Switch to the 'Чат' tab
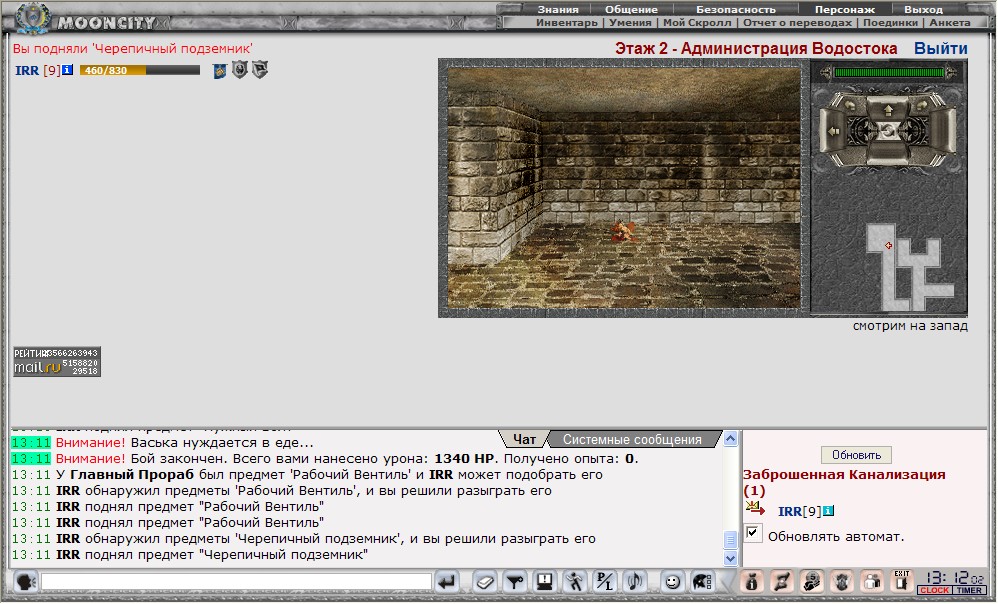 [x=524, y=439]
